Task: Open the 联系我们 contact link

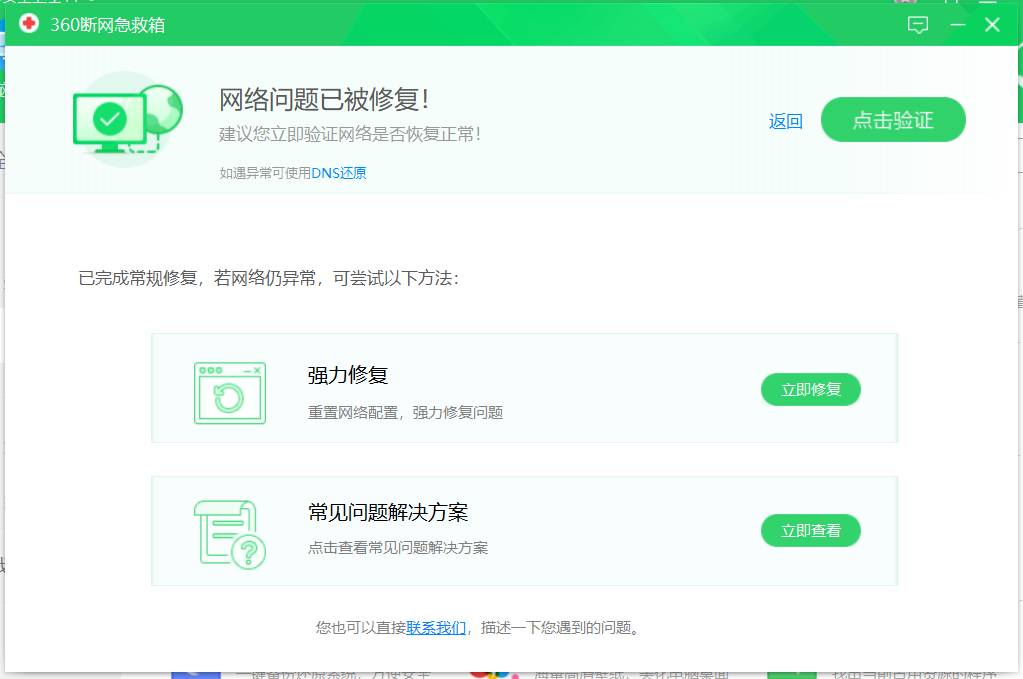Action: pos(436,627)
